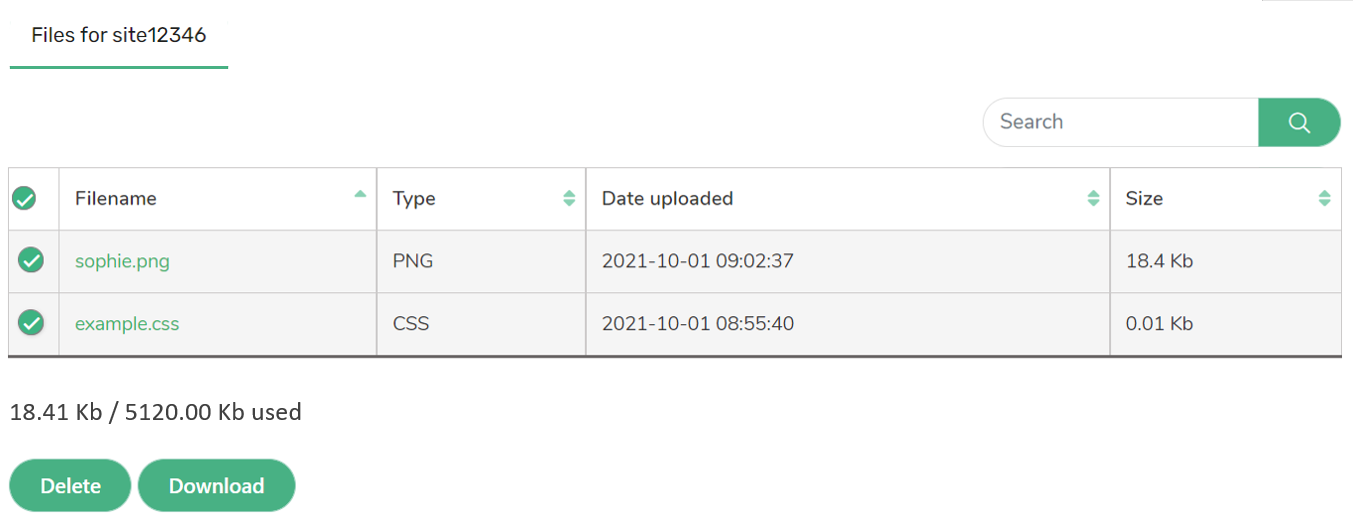1353x520 pixels.
Task: Sort by Filename using its arrow icon
Action: click(x=360, y=195)
